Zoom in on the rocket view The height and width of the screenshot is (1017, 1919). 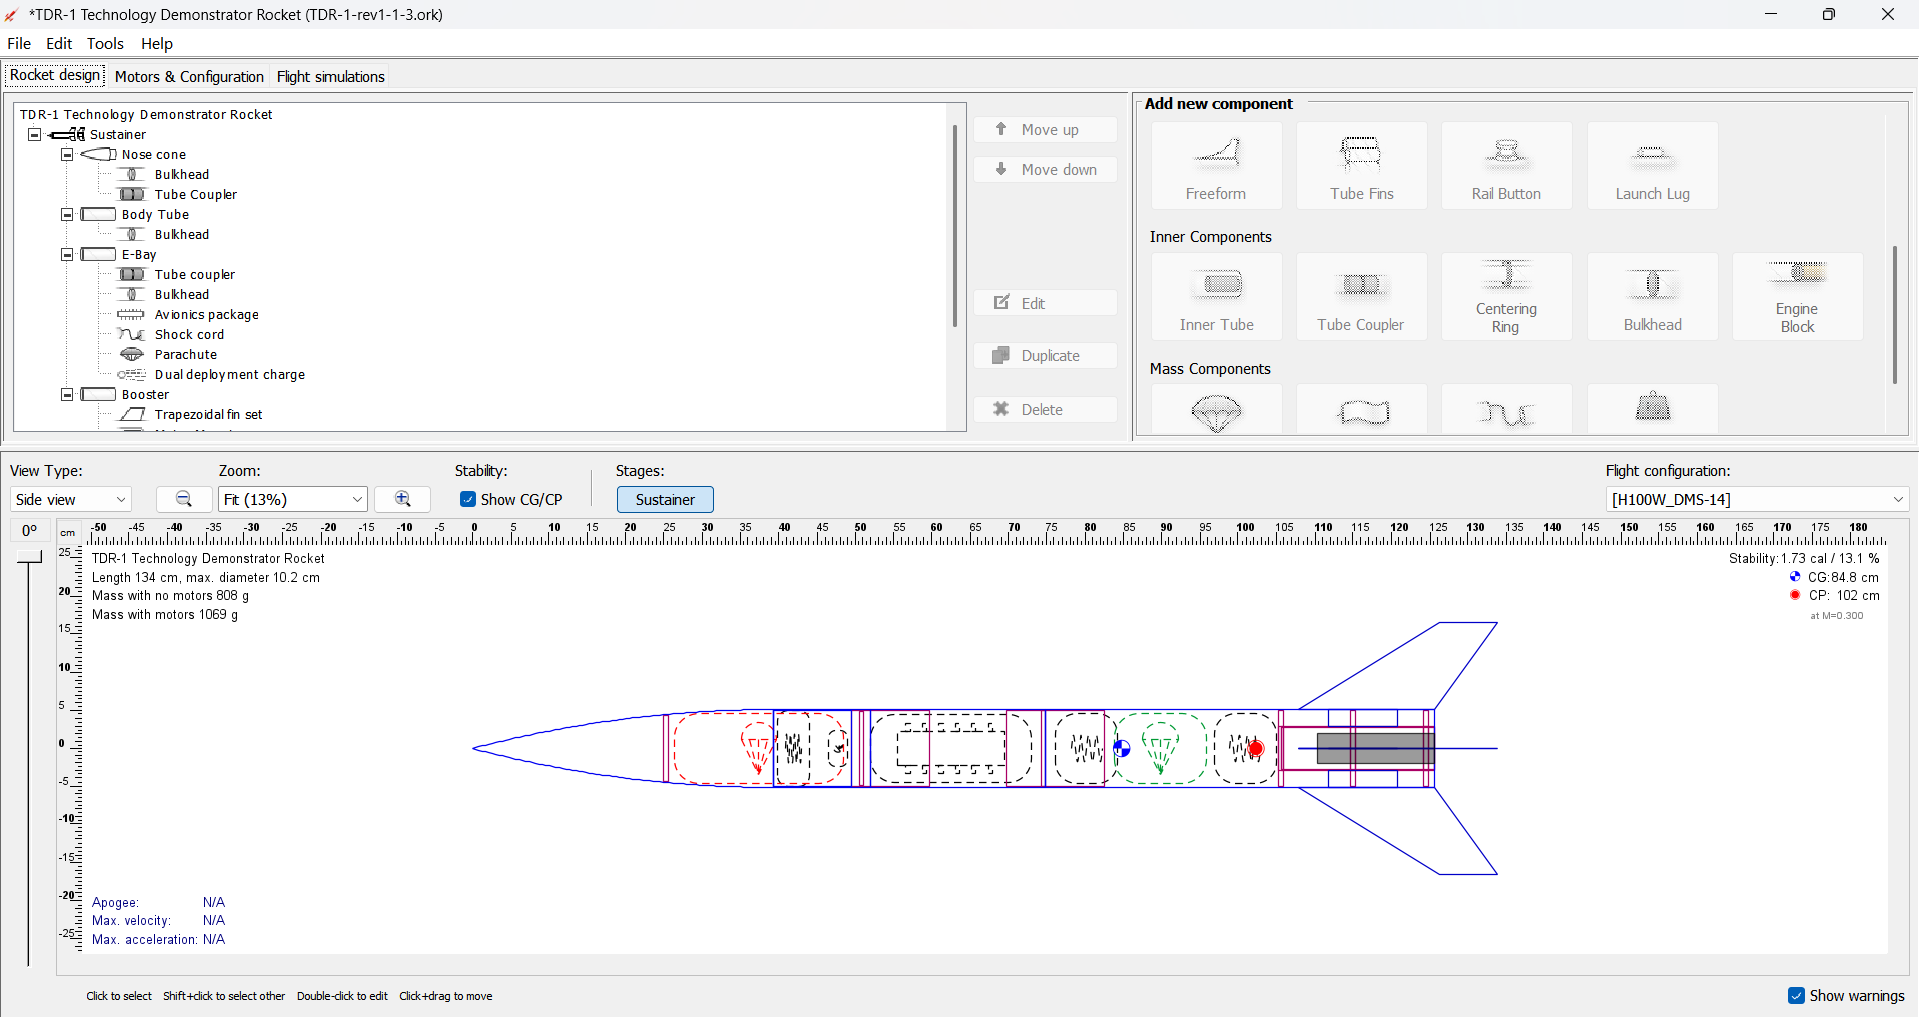click(x=401, y=499)
